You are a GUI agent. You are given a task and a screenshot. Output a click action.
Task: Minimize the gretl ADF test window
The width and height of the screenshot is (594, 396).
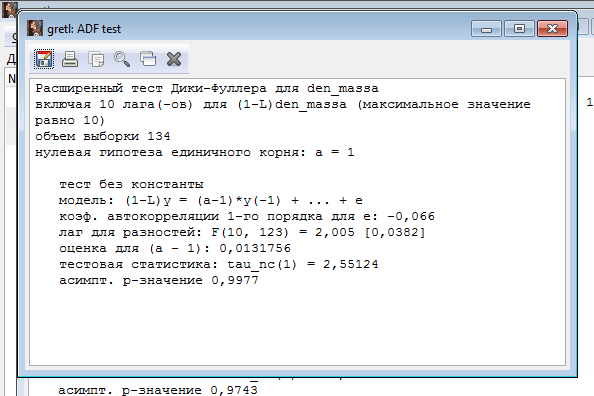(486, 29)
